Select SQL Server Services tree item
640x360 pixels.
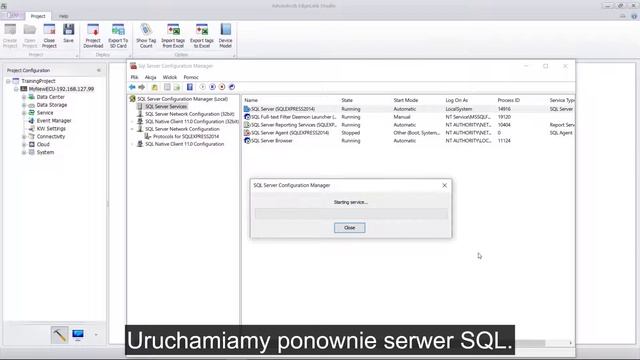(x=166, y=107)
